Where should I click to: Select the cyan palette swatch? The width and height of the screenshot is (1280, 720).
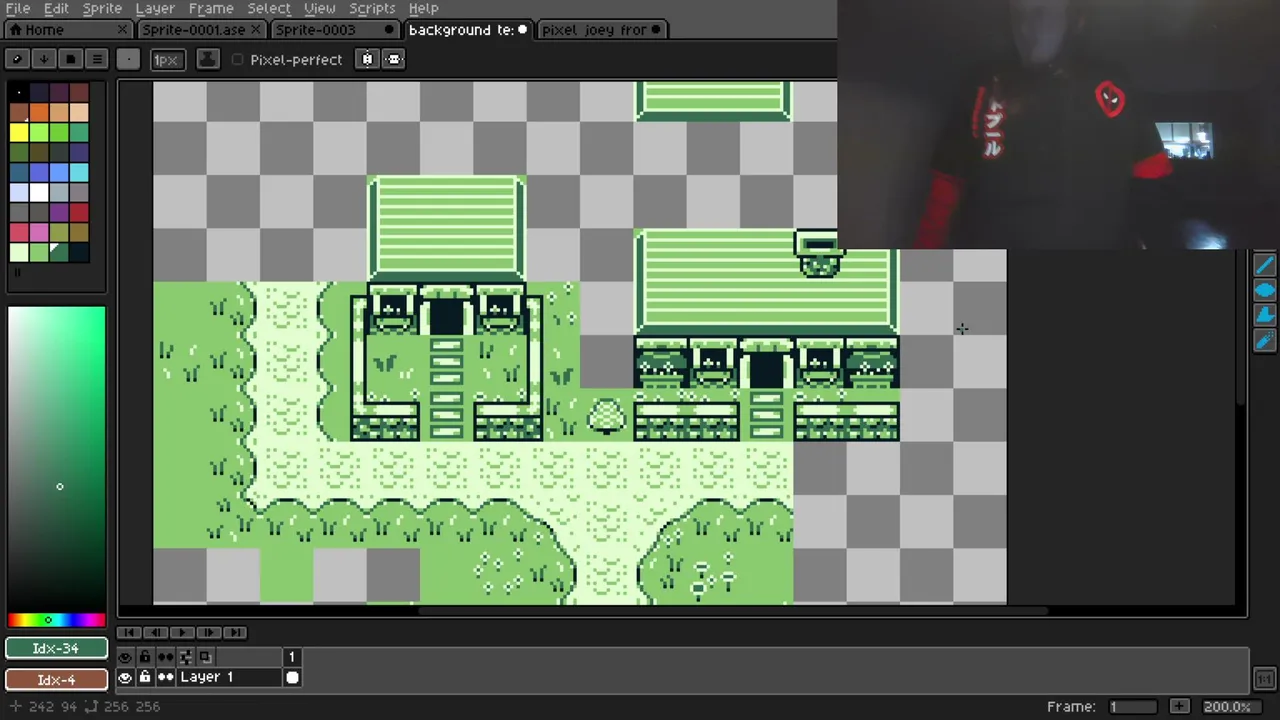(79, 172)
